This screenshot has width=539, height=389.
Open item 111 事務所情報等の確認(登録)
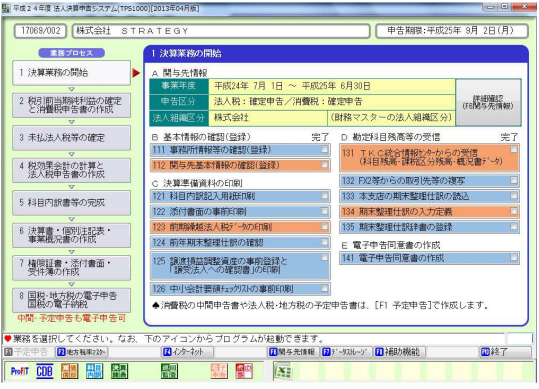pyautogui.click(x=240, y=150)
